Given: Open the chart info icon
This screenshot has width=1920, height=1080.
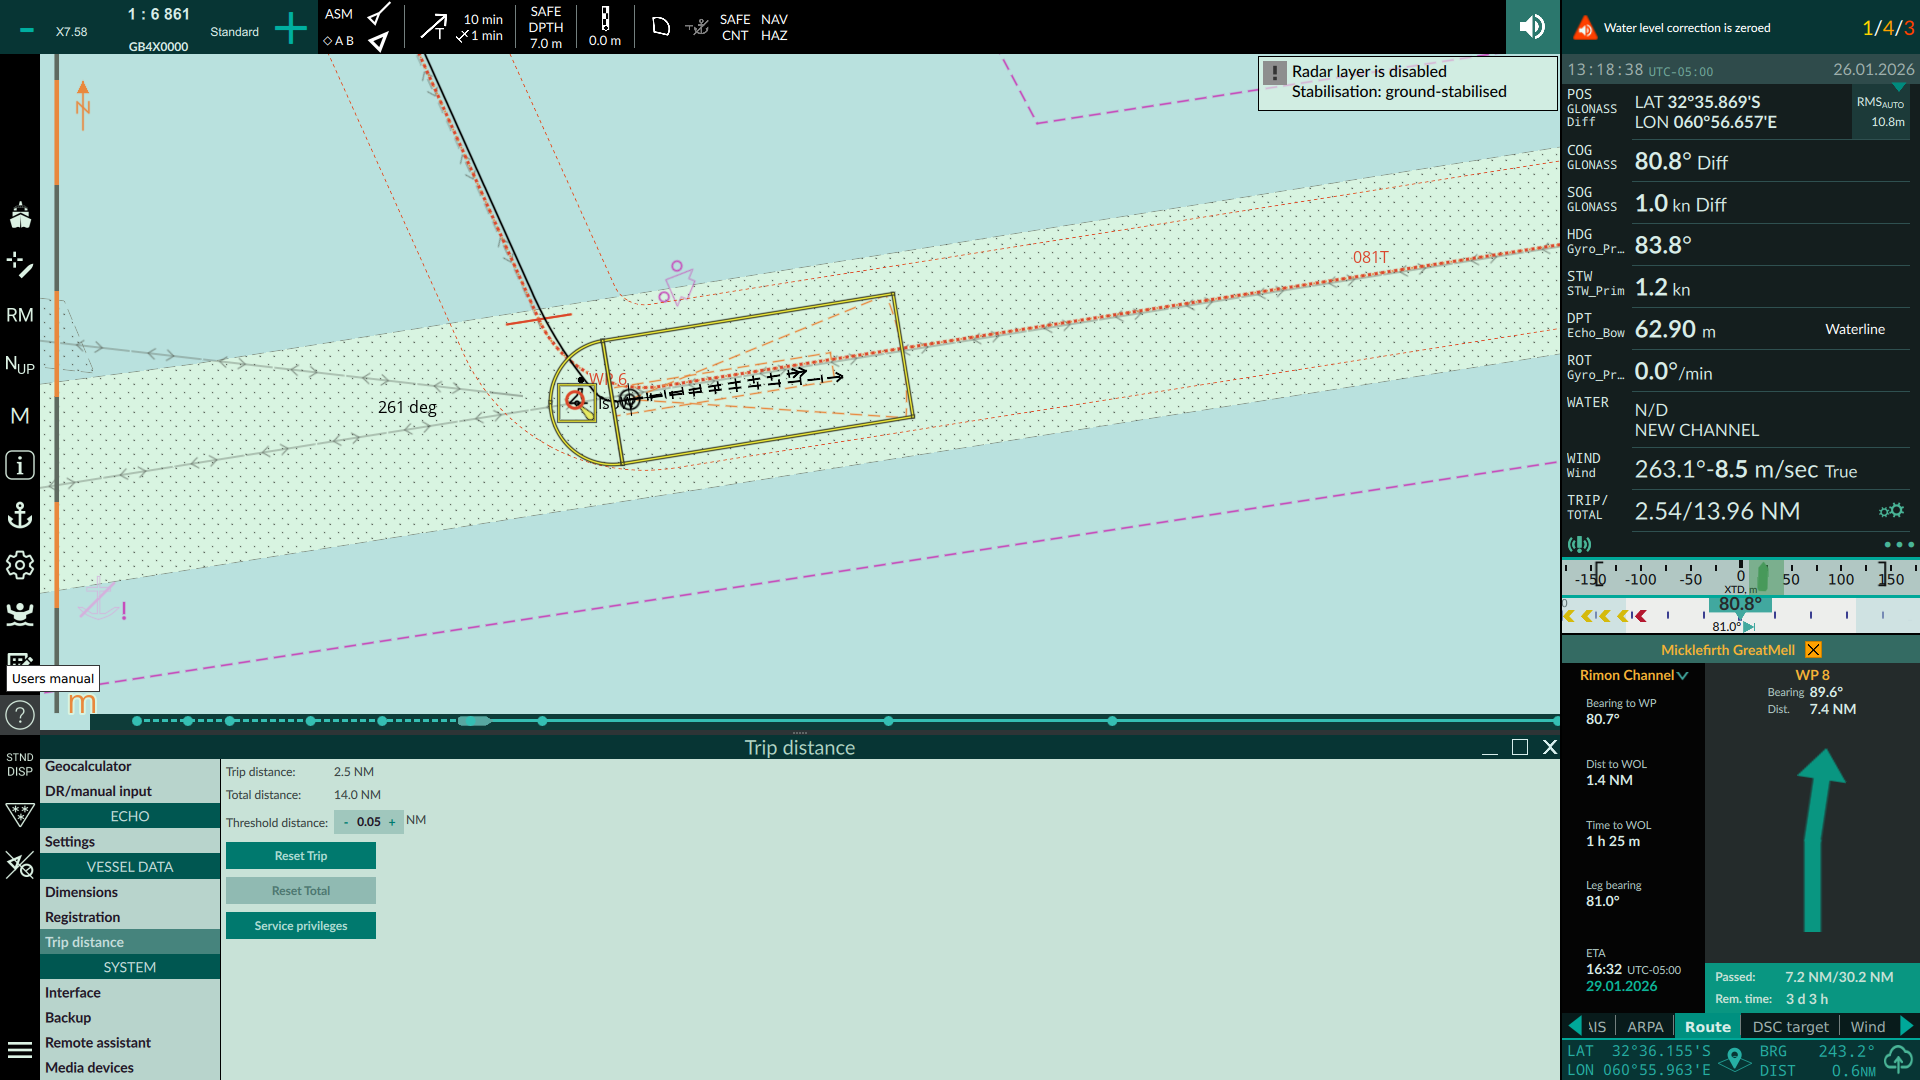Looking at the screenshot, I should pos(20,465).
